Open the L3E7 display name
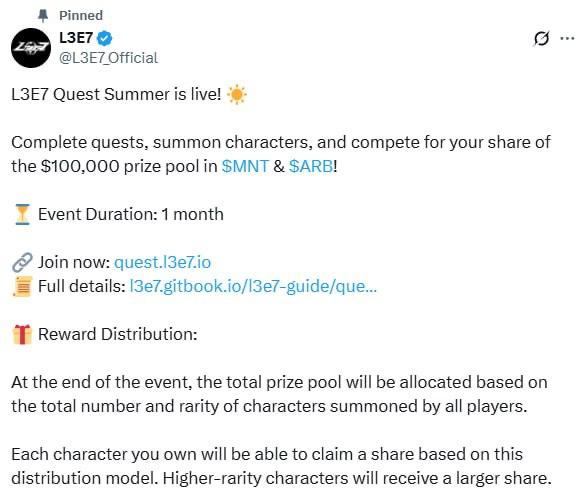The height and width of the screenshot is (492, 586). [x=76, y=38]
